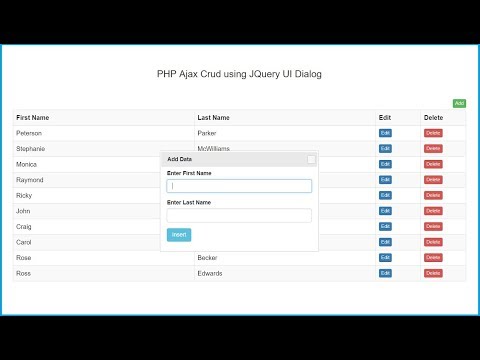
Task: Delete the Raymond row
Action: (433, 180)
